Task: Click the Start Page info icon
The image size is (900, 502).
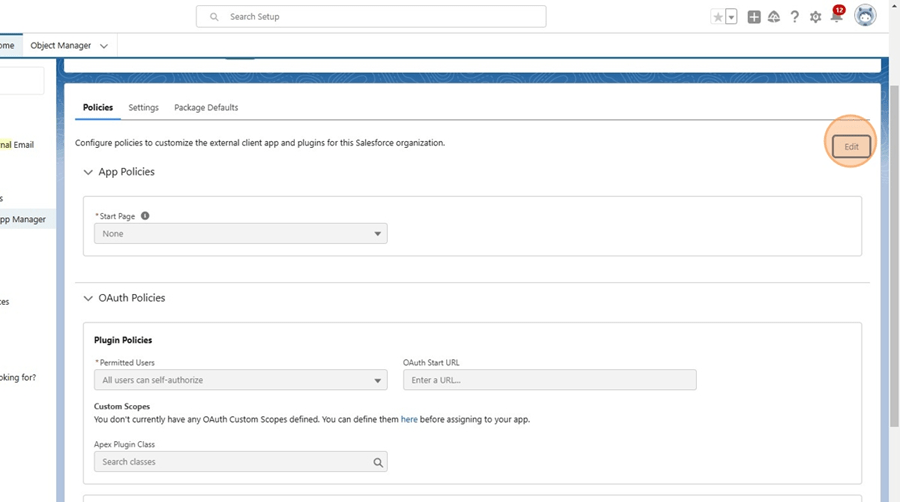Action: click(x=145, y=216)
